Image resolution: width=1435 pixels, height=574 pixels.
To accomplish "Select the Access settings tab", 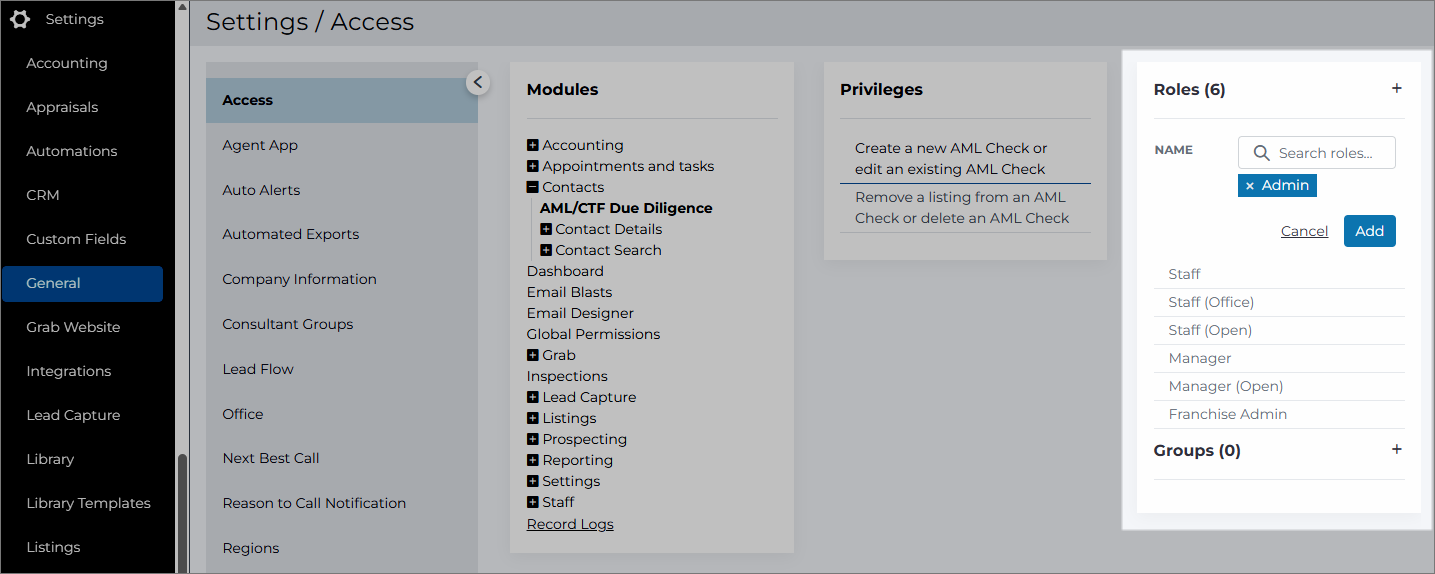I will [342, 100].
